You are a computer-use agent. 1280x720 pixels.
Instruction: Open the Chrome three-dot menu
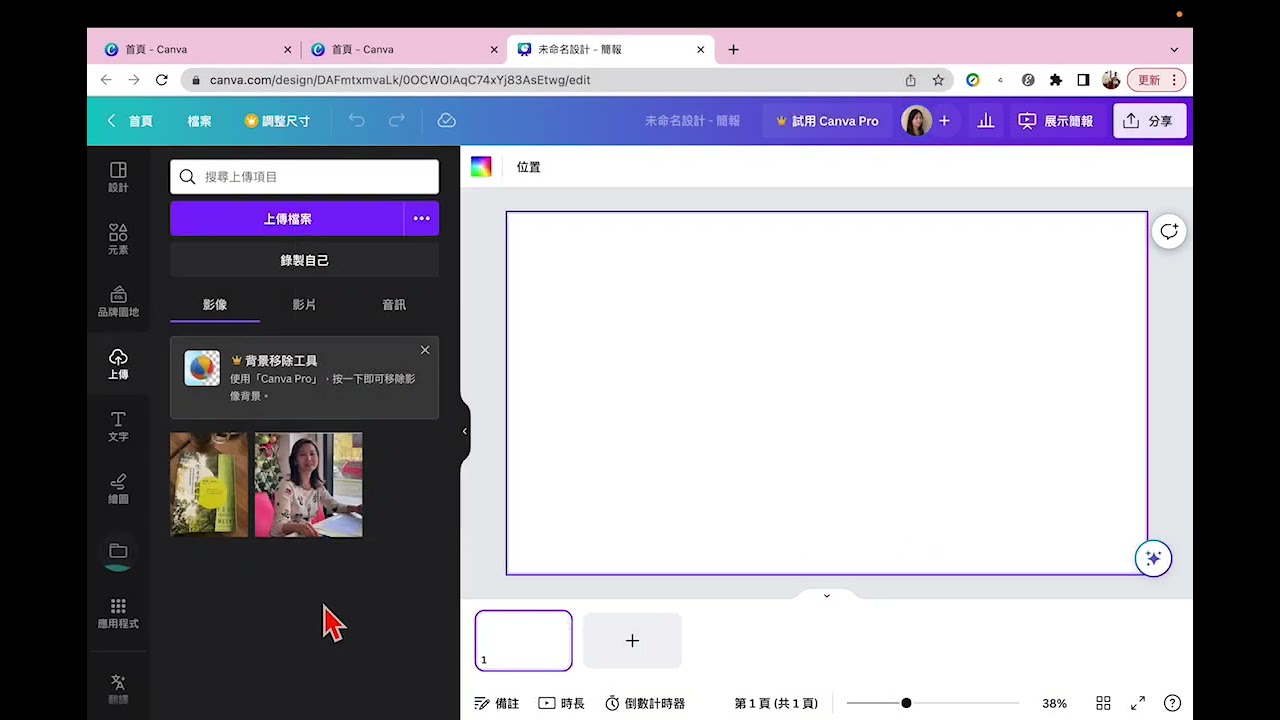coord(1175,80)
